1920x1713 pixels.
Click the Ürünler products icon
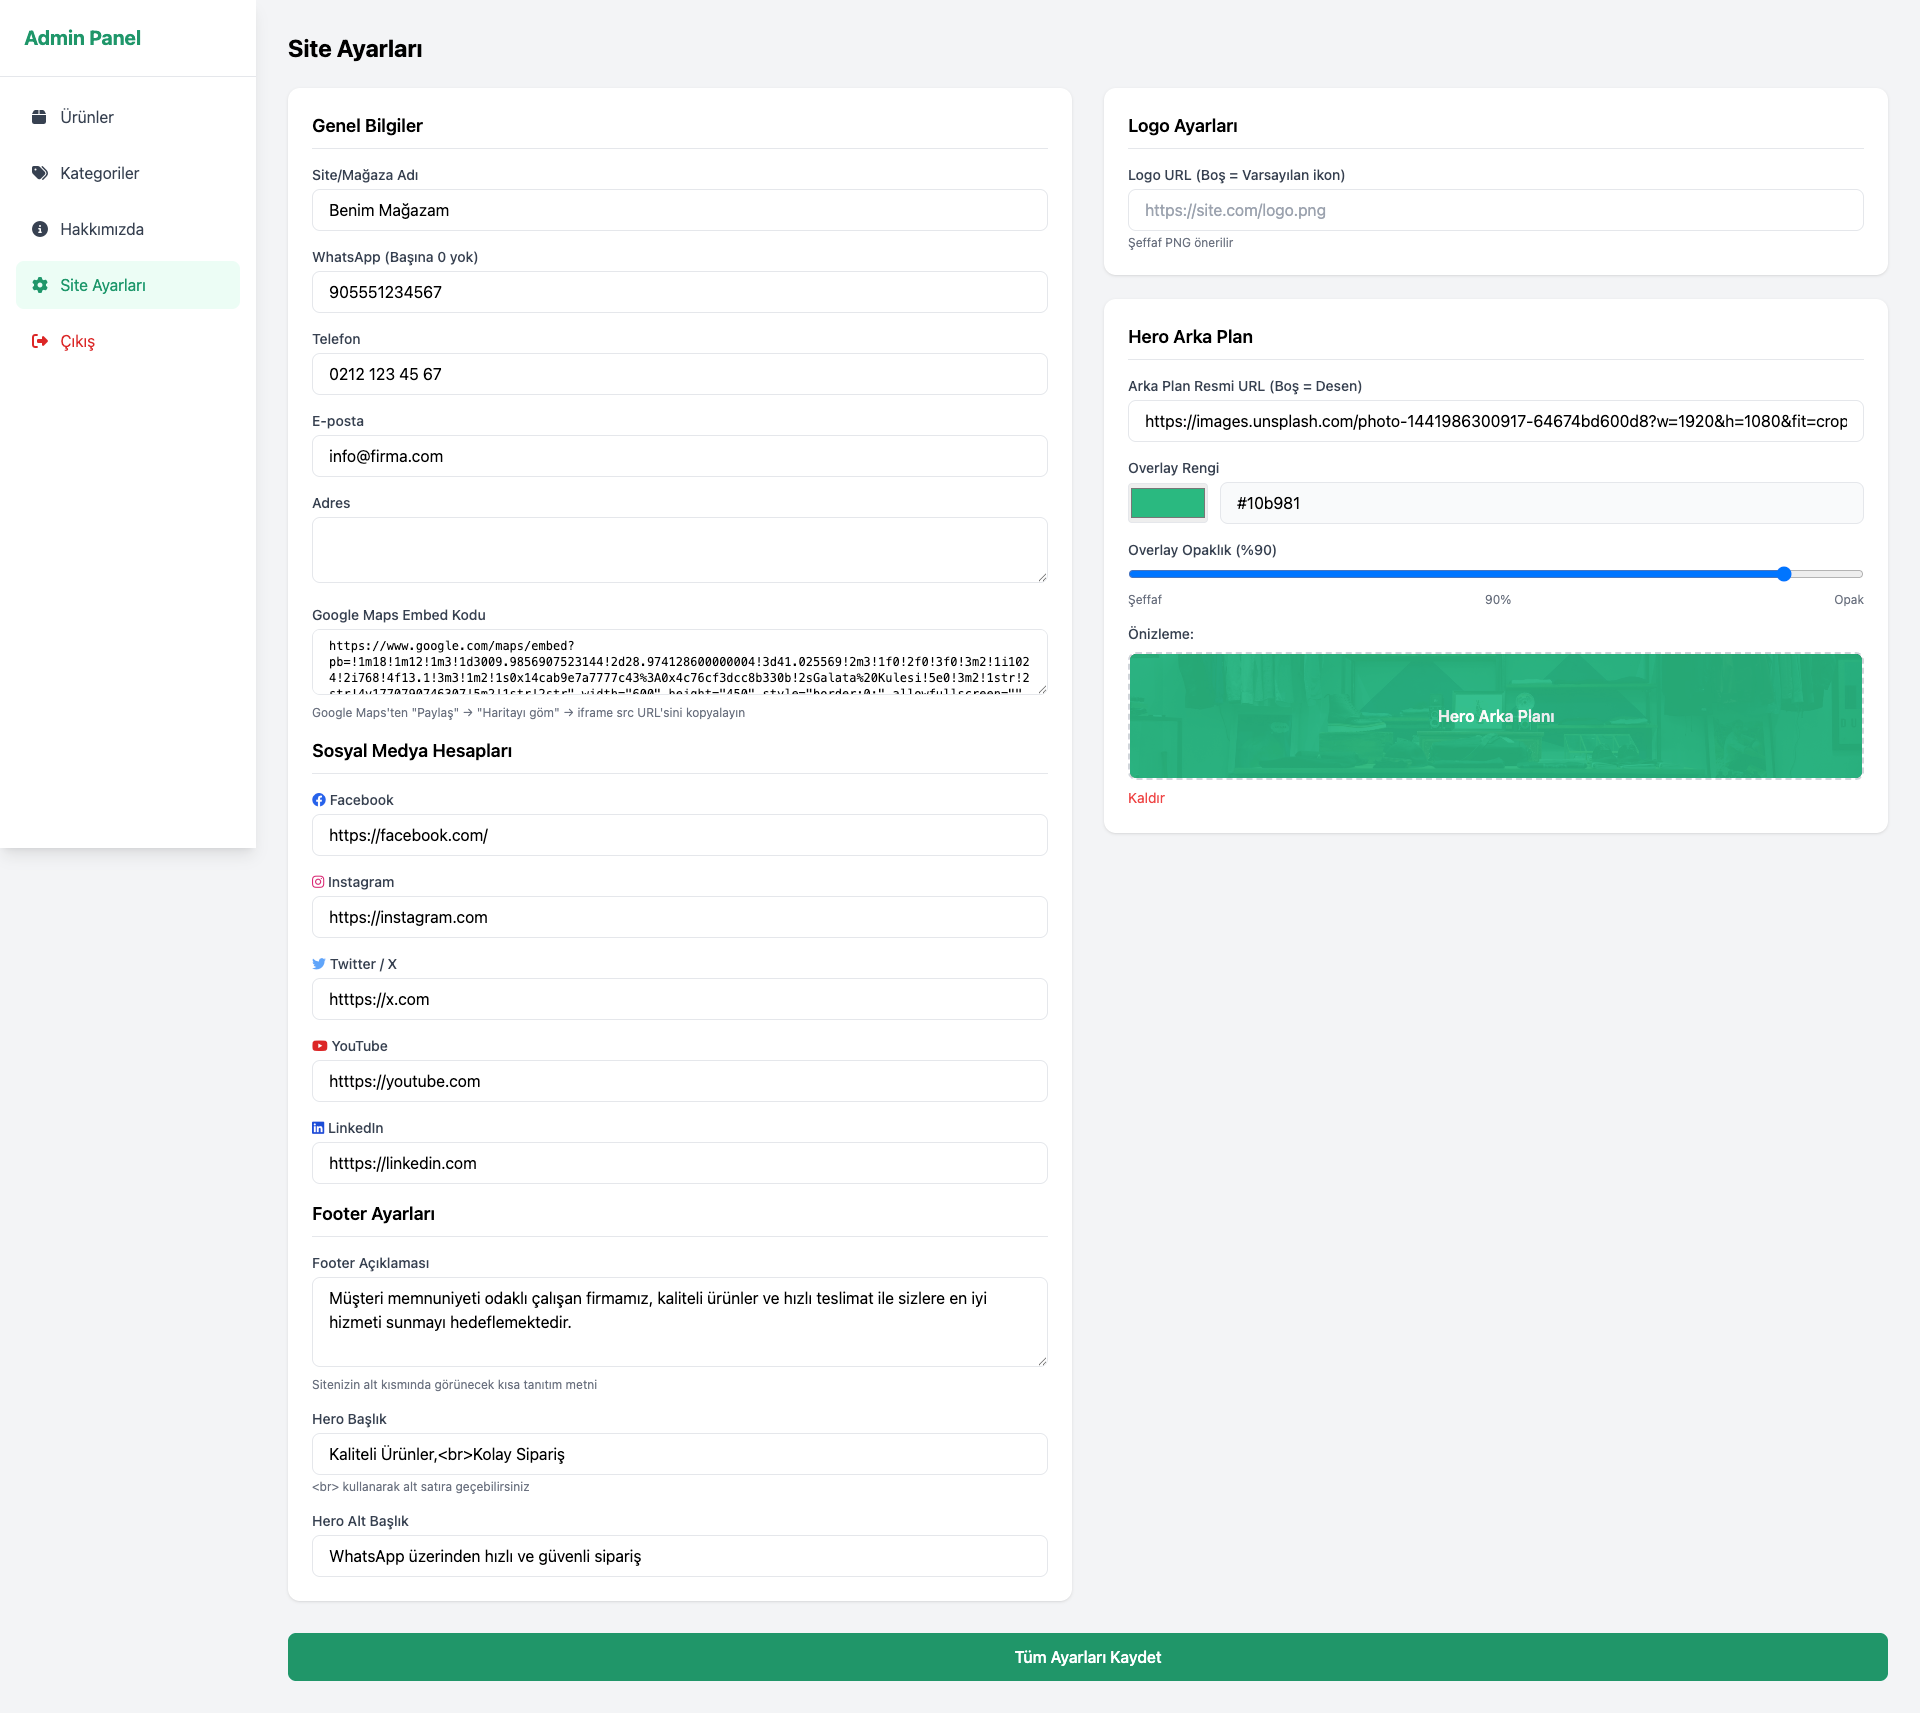39,116
